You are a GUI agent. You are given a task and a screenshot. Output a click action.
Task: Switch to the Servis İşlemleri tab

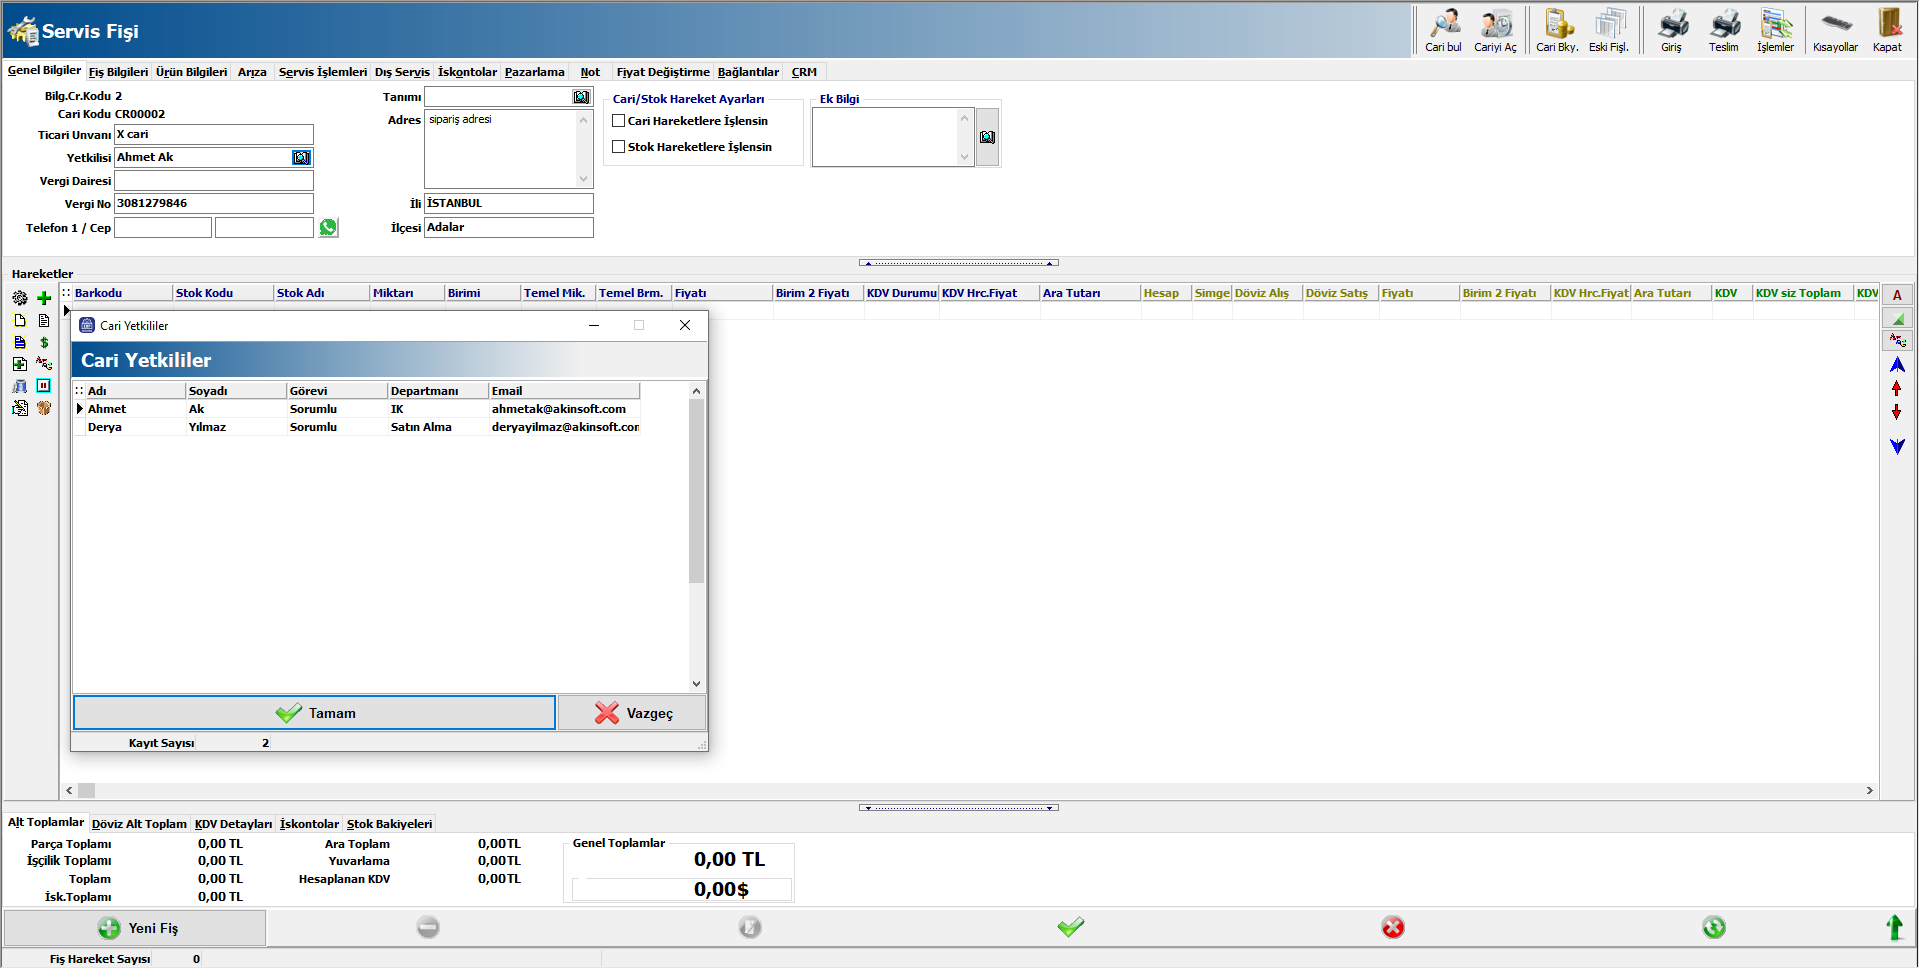(x=322, y=72)
